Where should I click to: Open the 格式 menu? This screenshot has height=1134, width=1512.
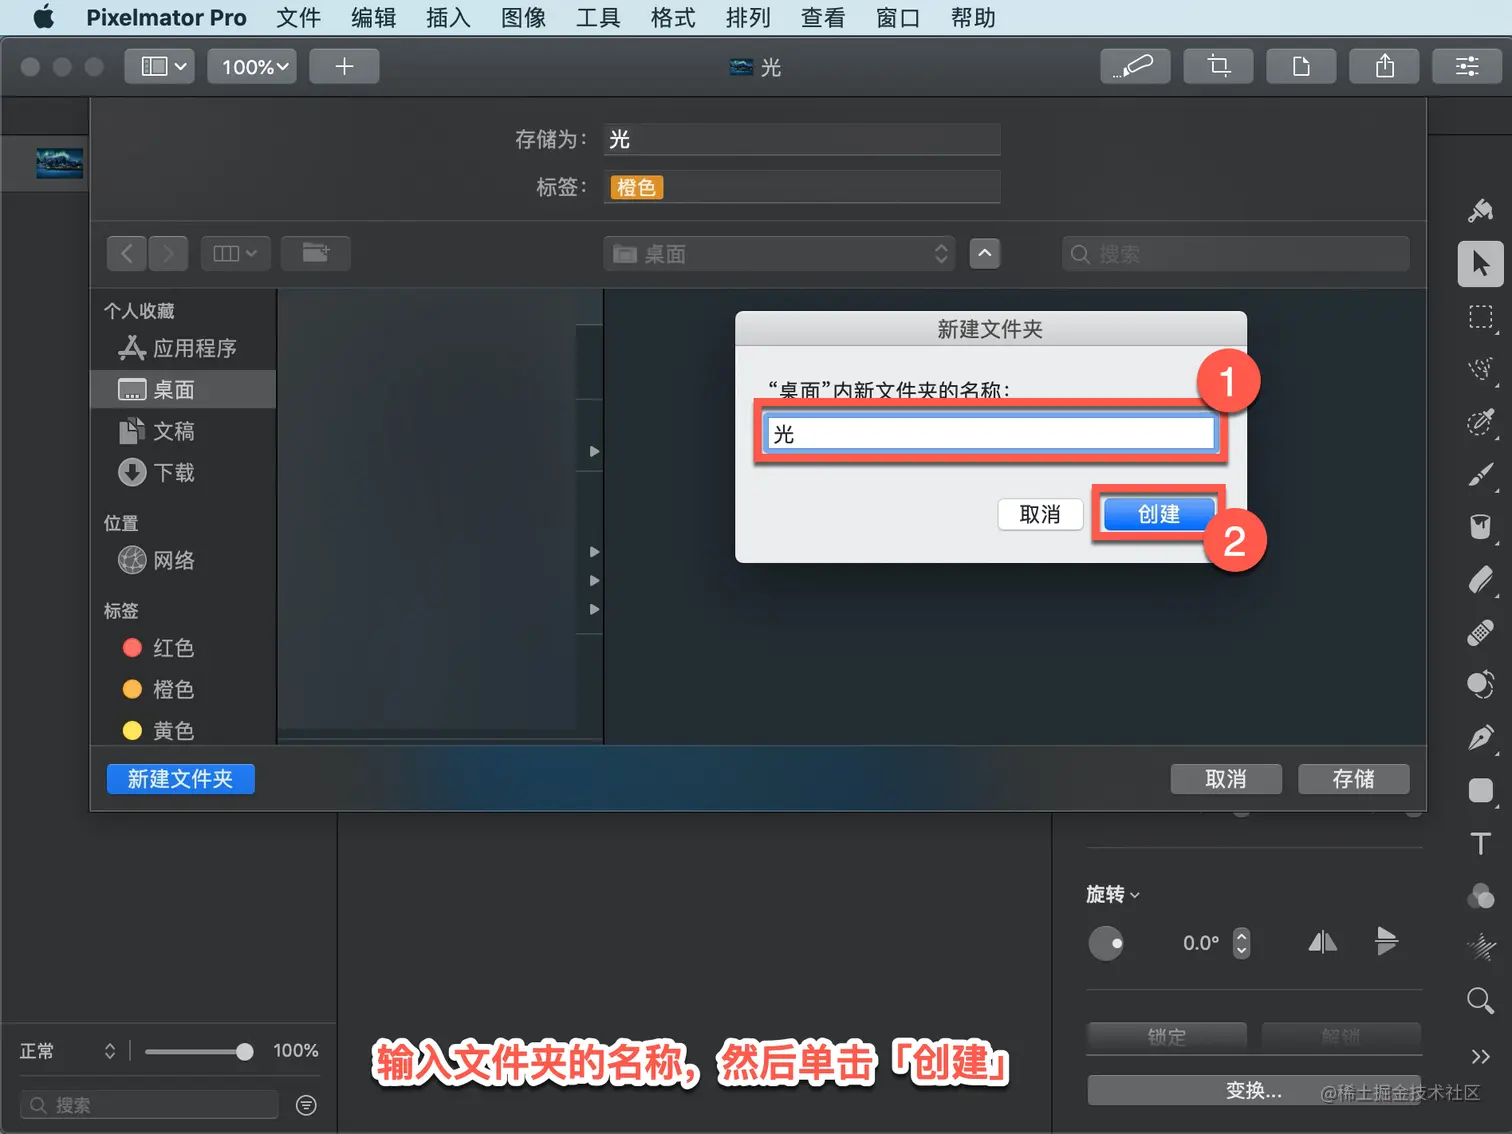[673, 18]
